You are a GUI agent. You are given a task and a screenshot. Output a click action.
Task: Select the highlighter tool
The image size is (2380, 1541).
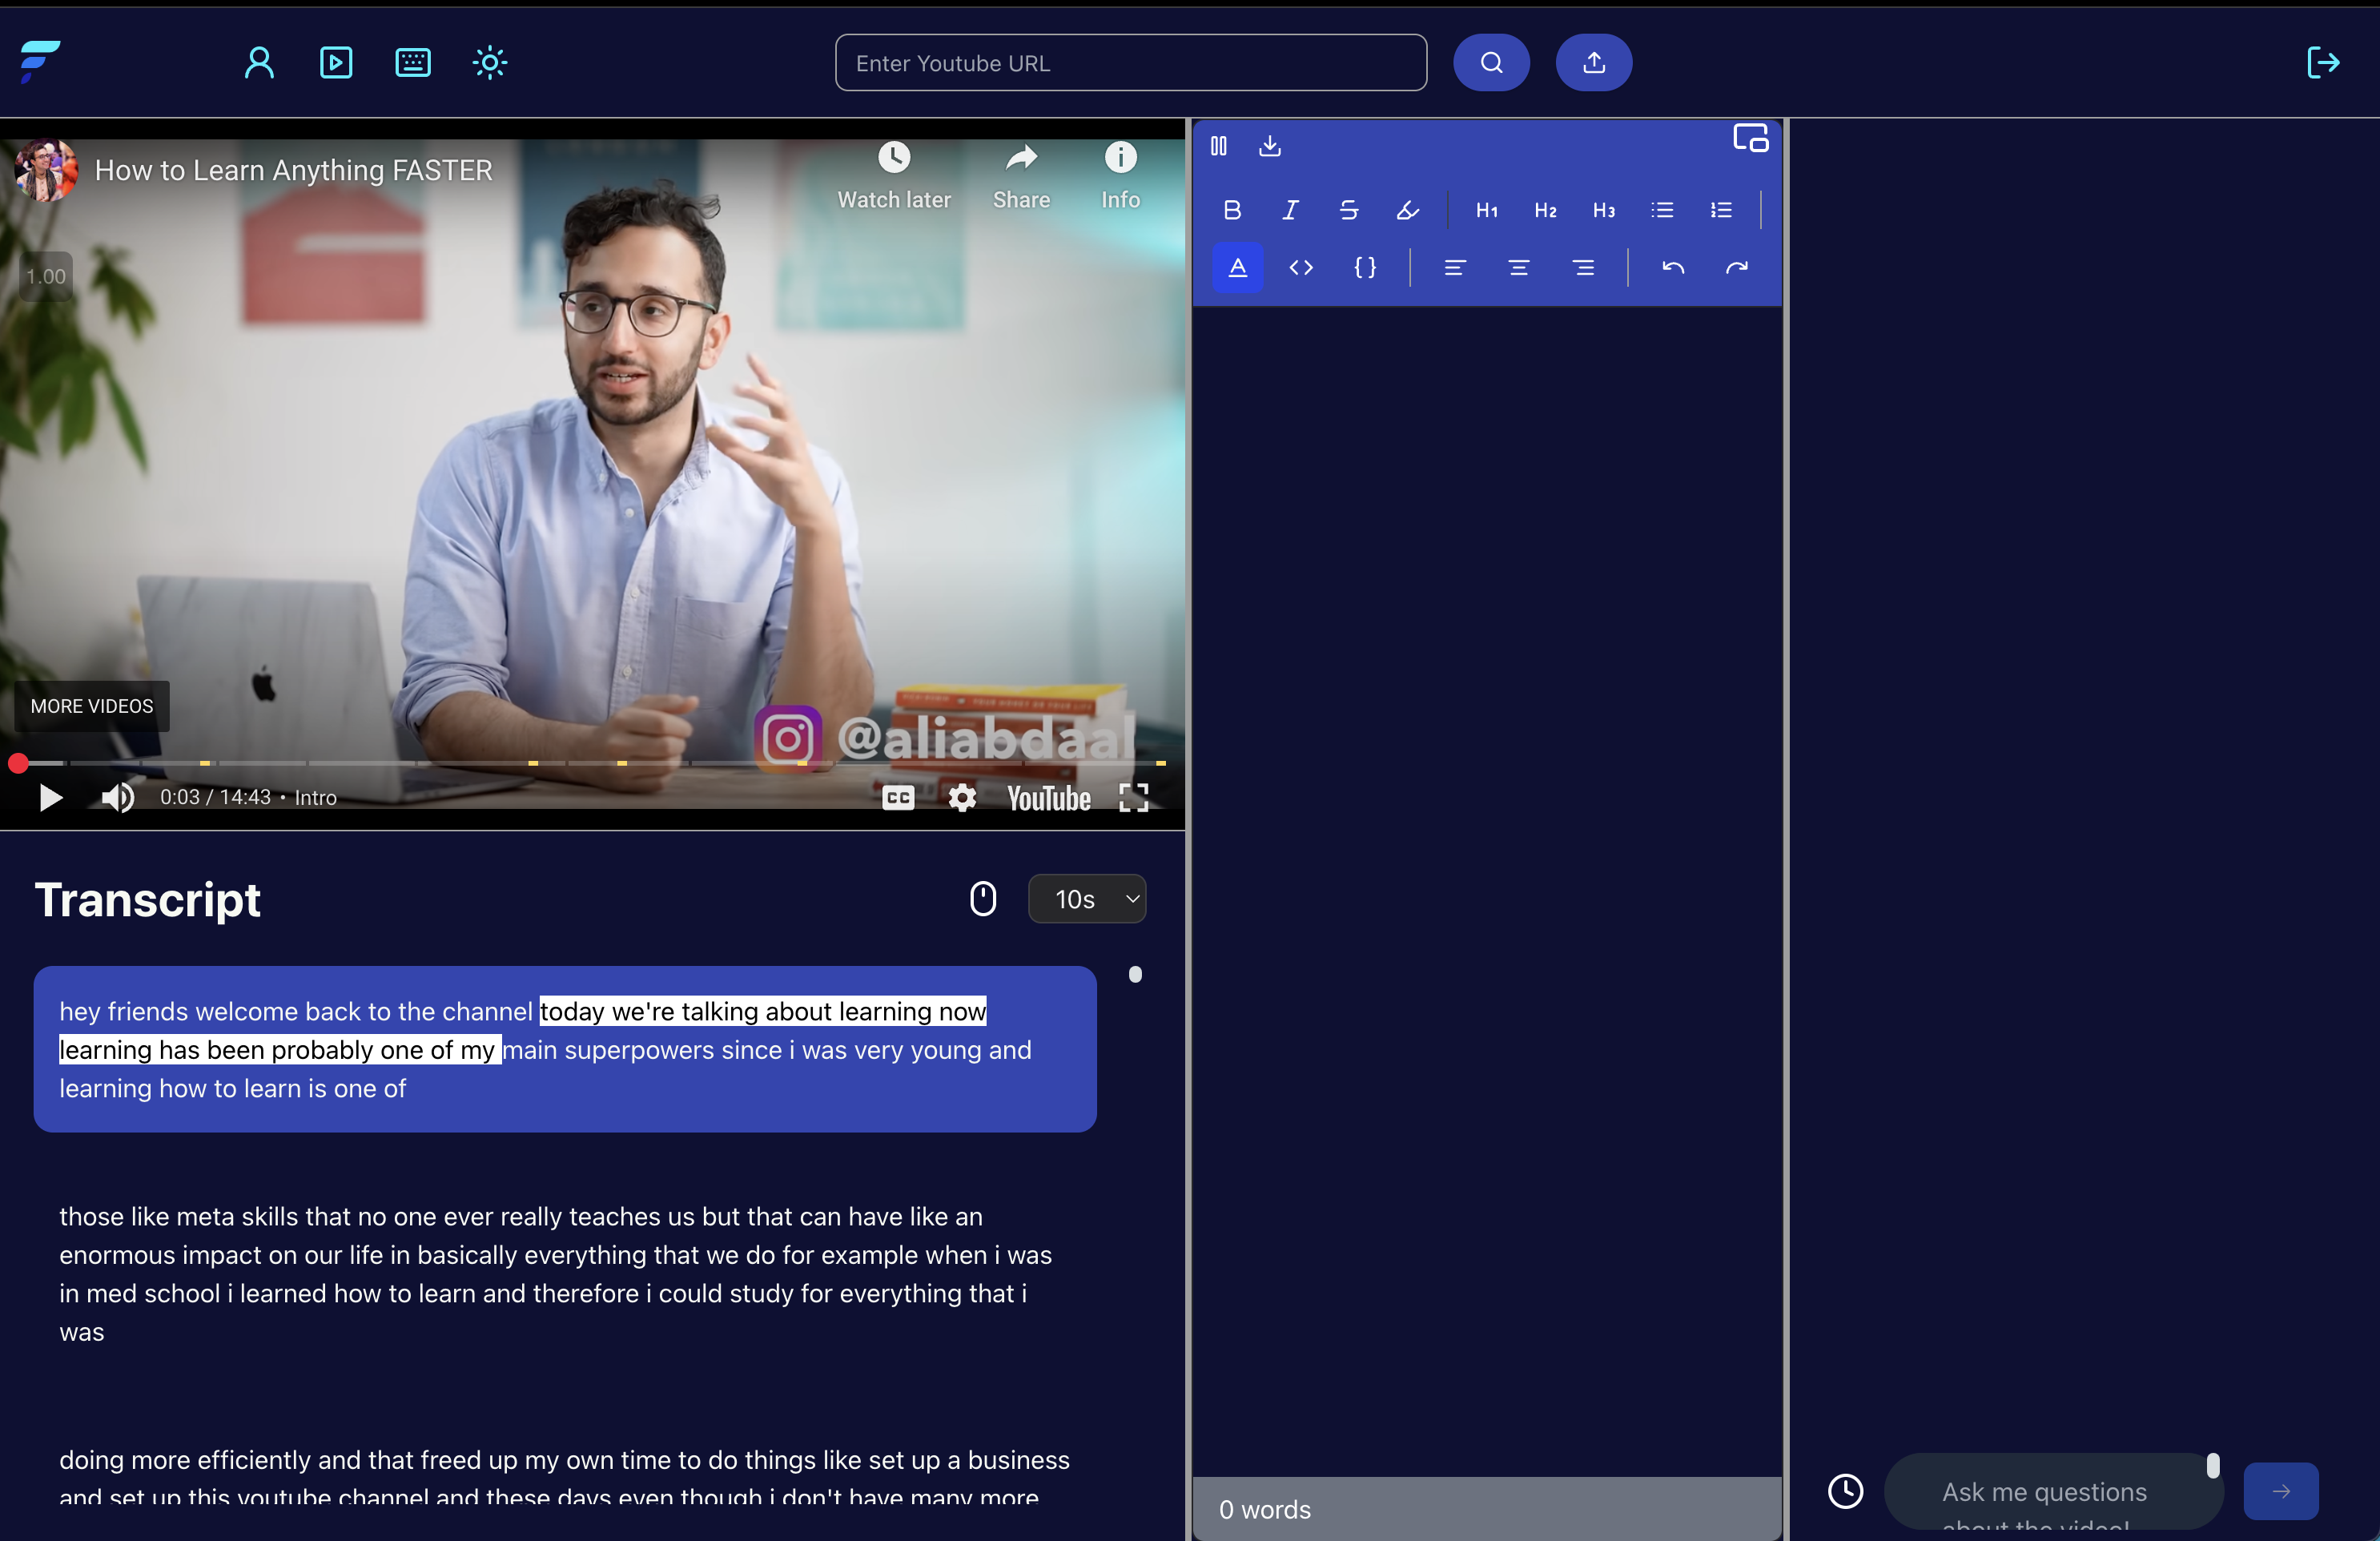click(1407, 210)
